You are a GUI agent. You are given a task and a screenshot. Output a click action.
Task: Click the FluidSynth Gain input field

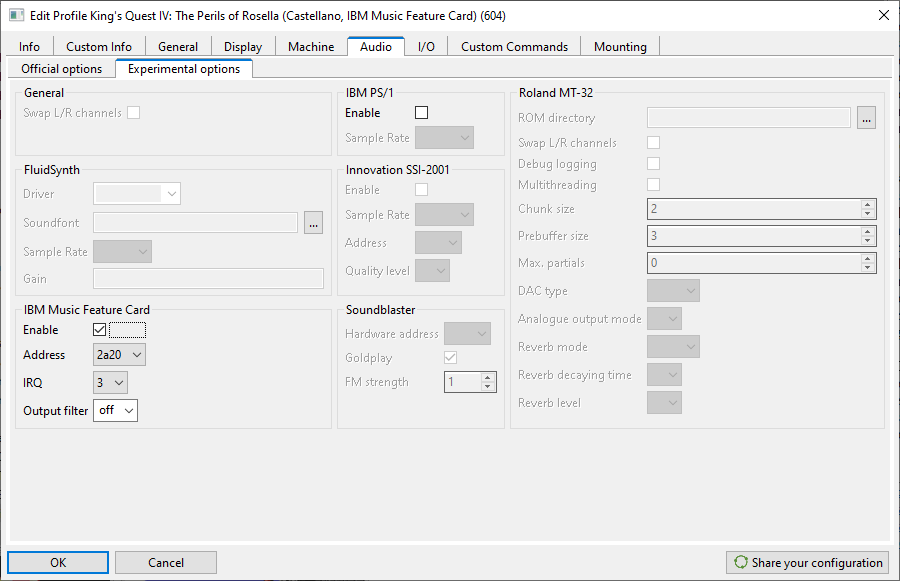(208, 279)
